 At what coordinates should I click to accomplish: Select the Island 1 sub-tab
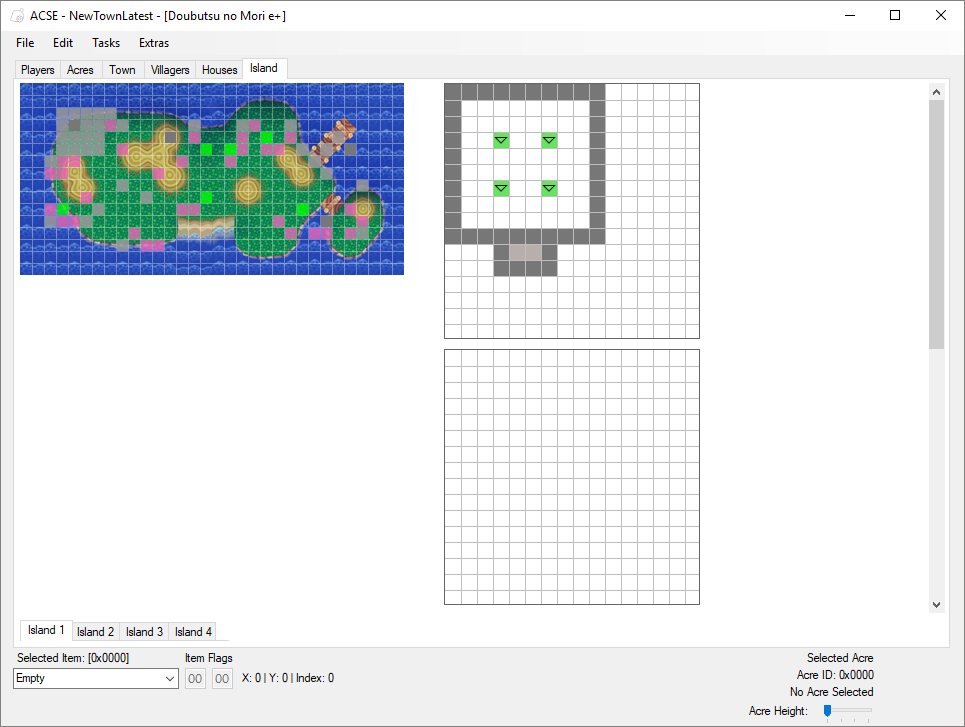tap(46, 630)
